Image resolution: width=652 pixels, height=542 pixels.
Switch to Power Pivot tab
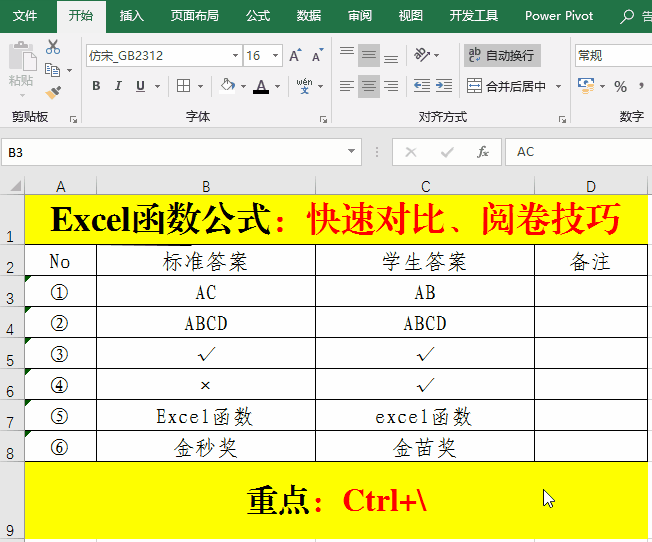tap(559, 16)
